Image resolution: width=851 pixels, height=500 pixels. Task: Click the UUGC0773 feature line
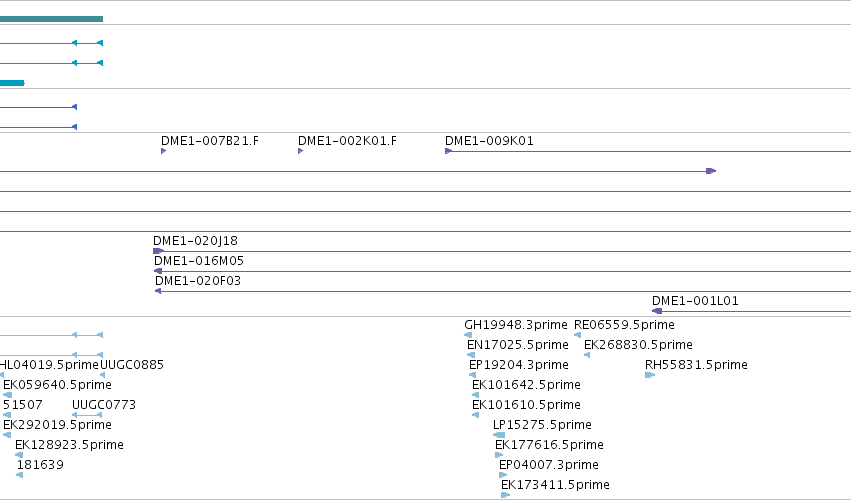pos(87,415)
